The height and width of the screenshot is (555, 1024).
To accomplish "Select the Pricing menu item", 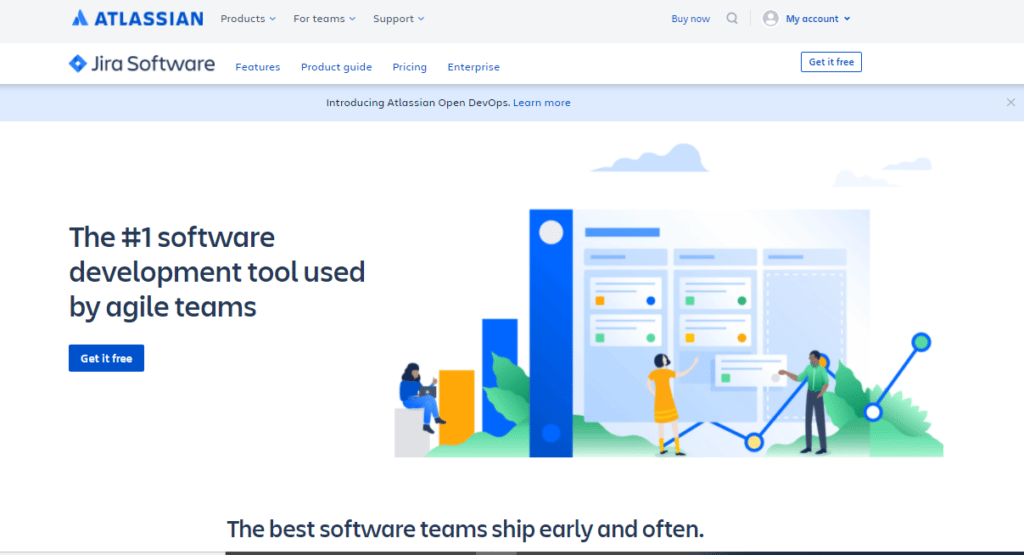I will tap(409, 67).
